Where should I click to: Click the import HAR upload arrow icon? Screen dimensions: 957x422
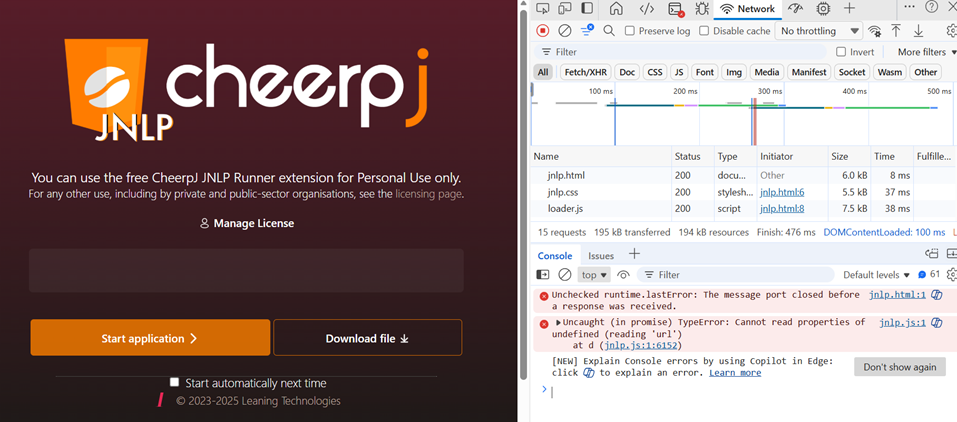point(896,31)
